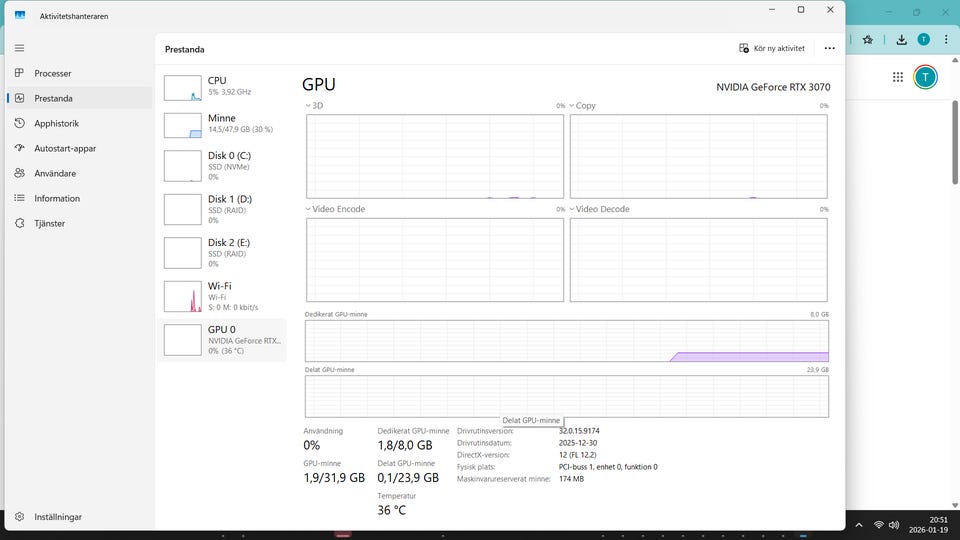Open the Information list icon
Screen dimensions: 960x540
coord(19,198)
